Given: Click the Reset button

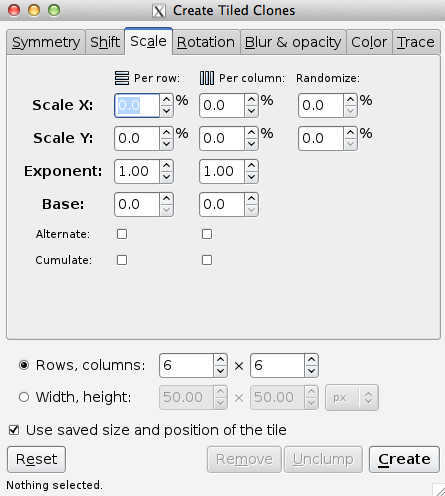Looking at the screenshot, I should click(x=36, y=459).
